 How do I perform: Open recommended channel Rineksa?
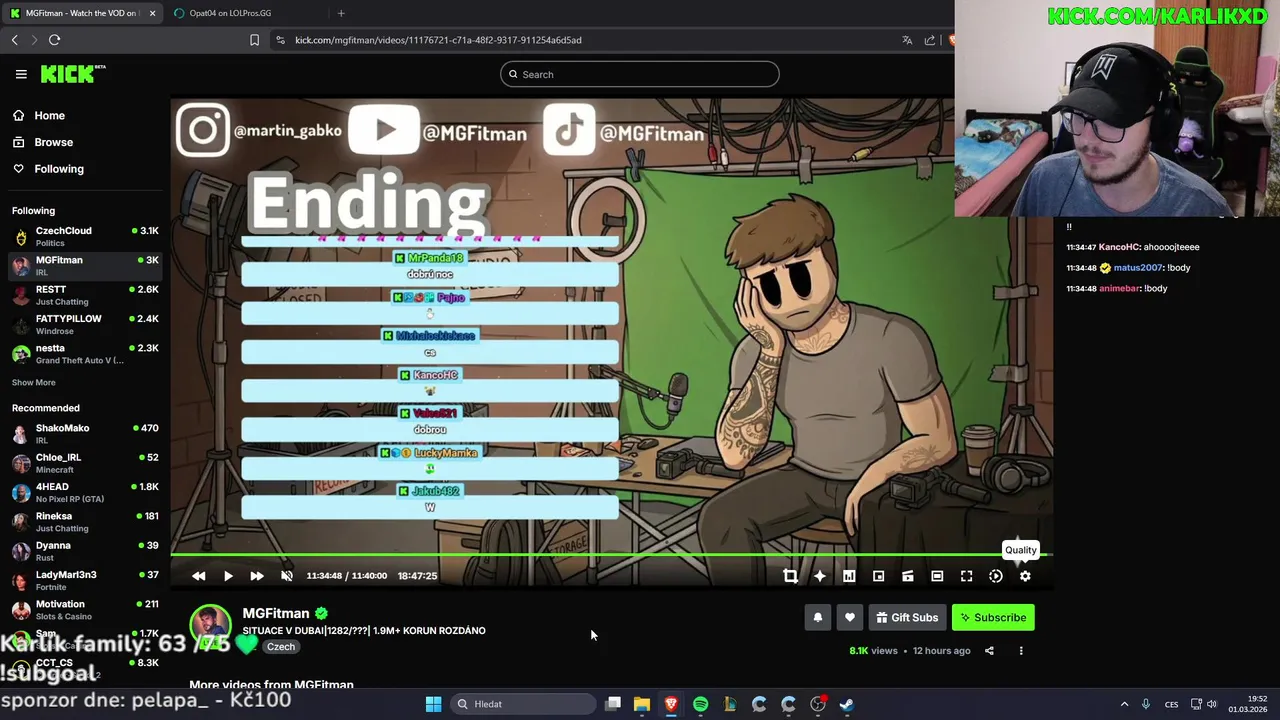(85, 522)
